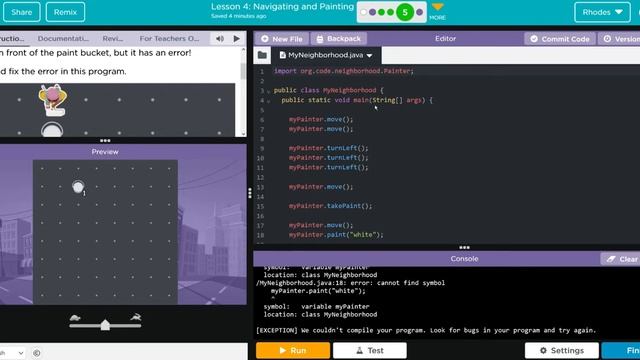640x360 pixels.
Task: Click myPainter.move() on line 17
Action: (321, 225)
